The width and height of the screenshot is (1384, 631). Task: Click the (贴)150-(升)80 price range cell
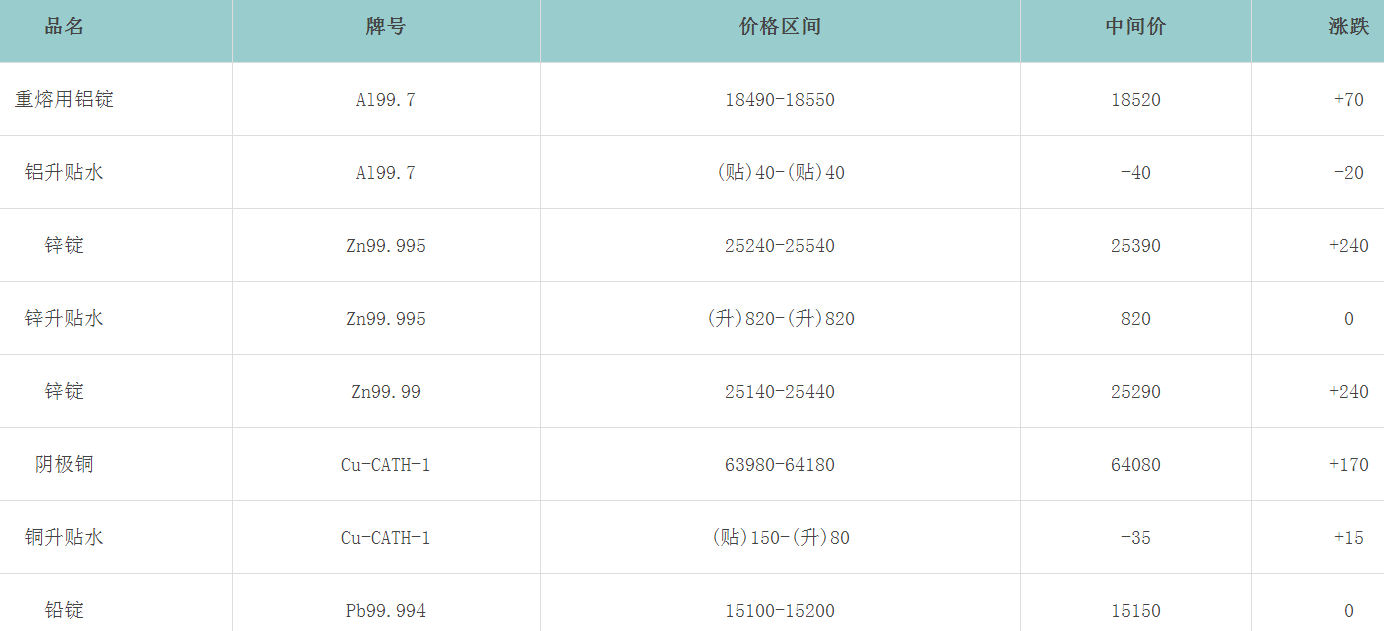click(780, 538)
